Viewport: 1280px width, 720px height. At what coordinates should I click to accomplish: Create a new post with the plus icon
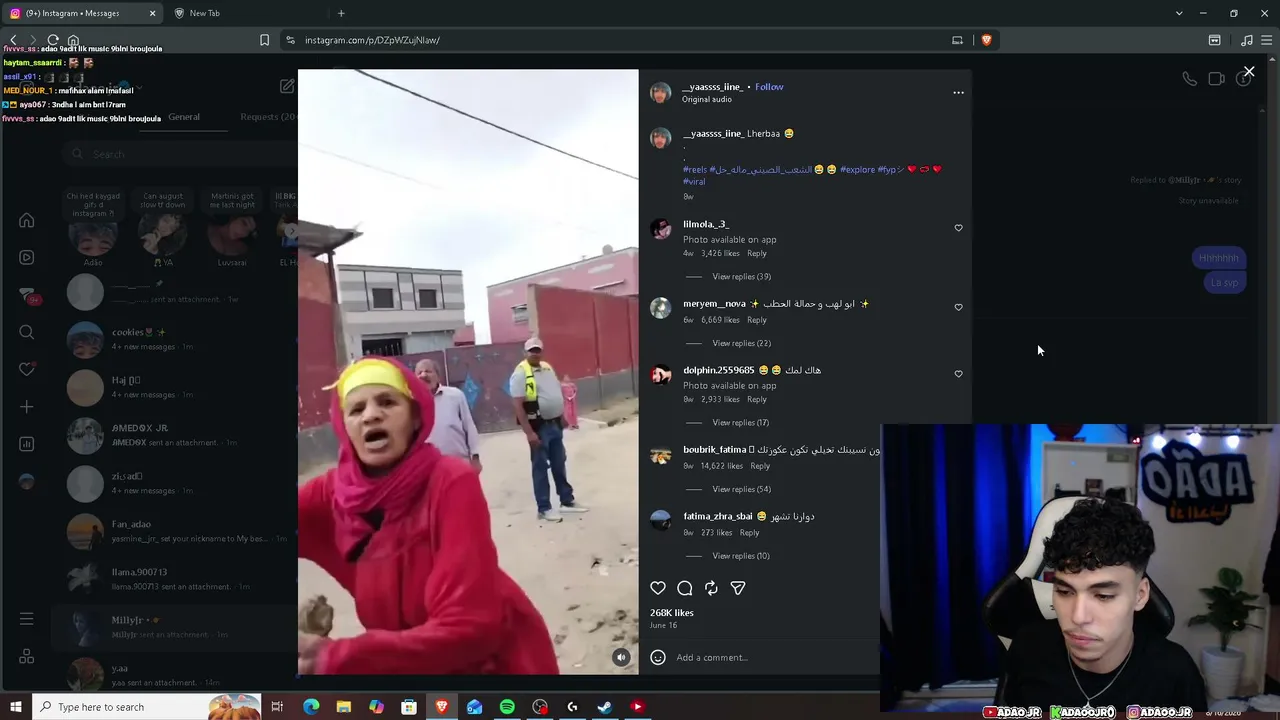click(x=27, y=407)
